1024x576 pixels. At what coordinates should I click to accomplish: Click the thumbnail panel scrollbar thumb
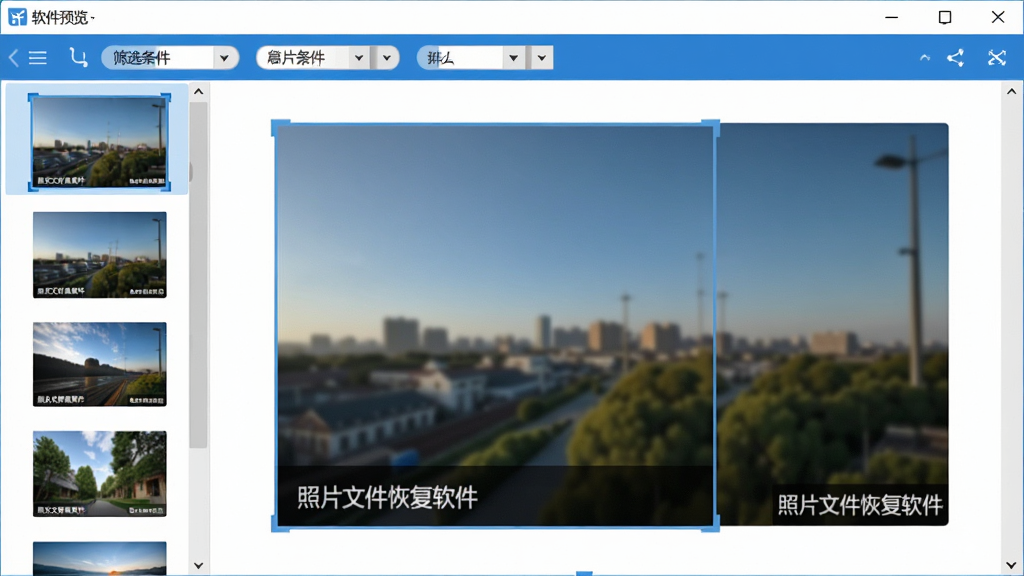(199, 274)
